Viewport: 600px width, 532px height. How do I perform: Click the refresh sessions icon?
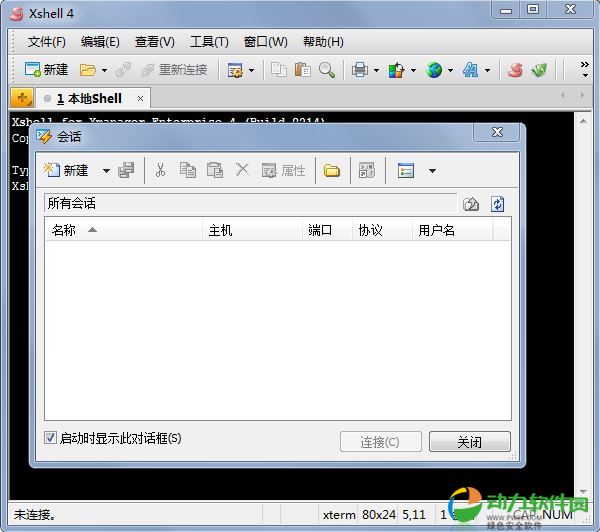[497, 204]
